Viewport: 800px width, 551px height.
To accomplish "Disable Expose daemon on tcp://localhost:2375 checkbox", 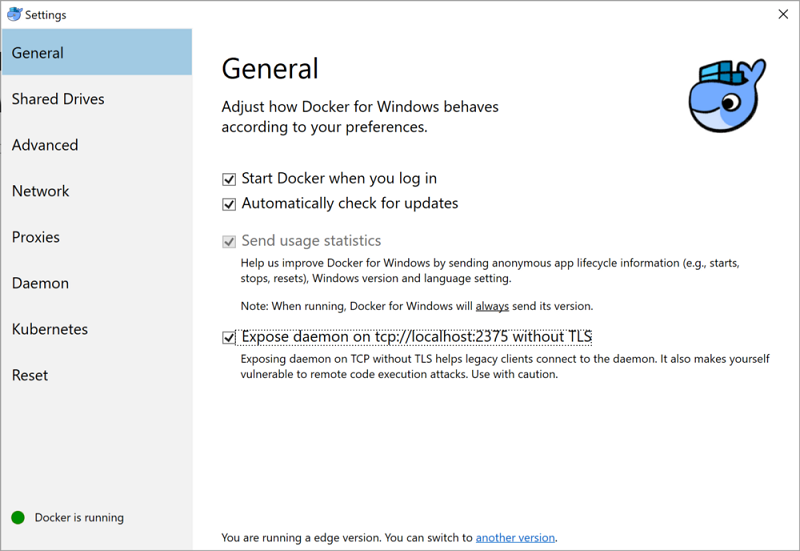I will point(229,337).
